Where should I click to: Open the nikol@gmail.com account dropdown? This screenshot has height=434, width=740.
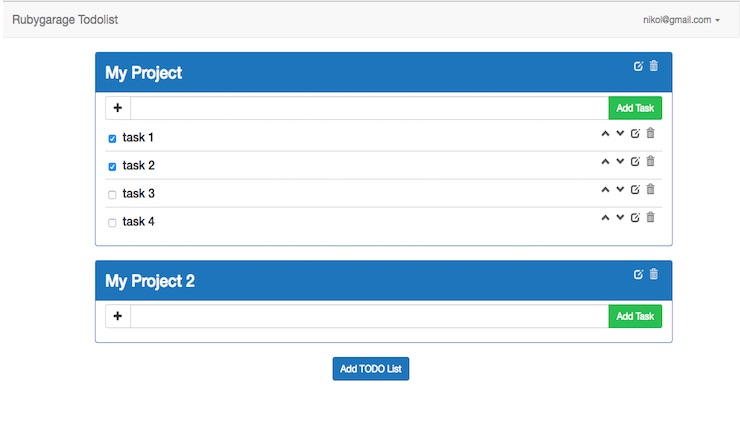(682, 19)
